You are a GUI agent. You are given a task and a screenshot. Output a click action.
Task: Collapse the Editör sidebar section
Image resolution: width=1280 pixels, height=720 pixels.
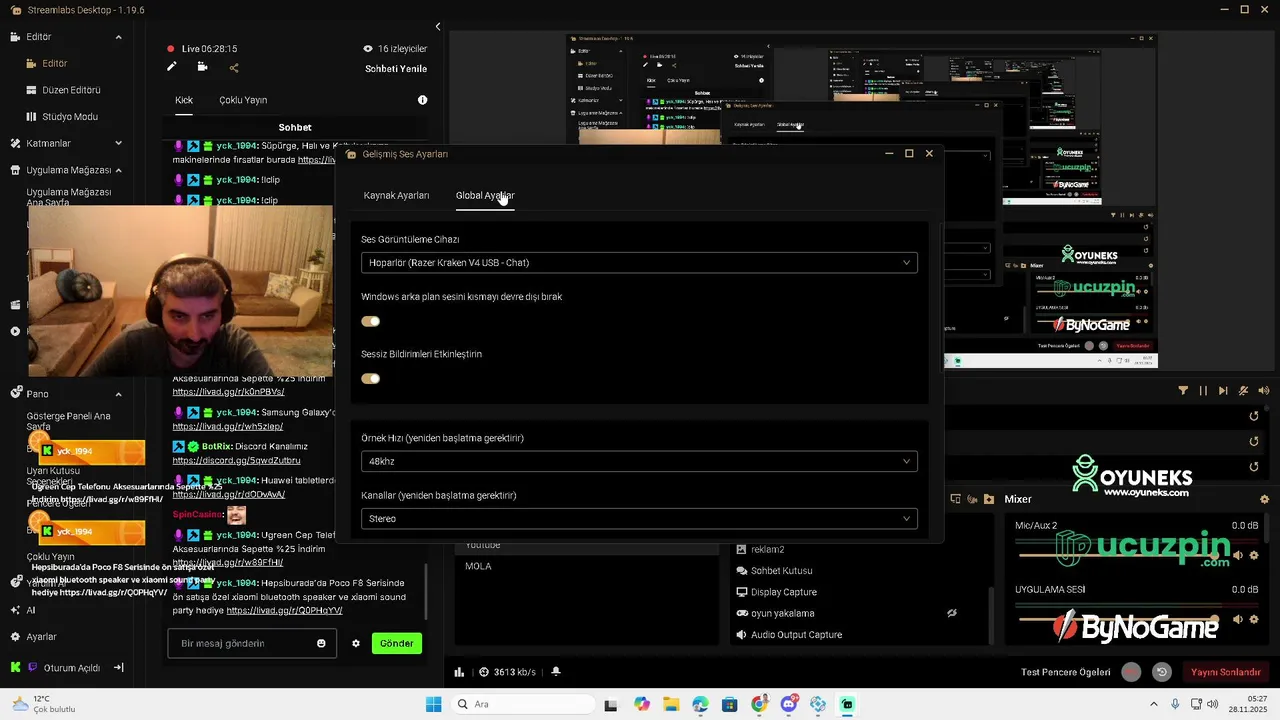tap(118, 37)
